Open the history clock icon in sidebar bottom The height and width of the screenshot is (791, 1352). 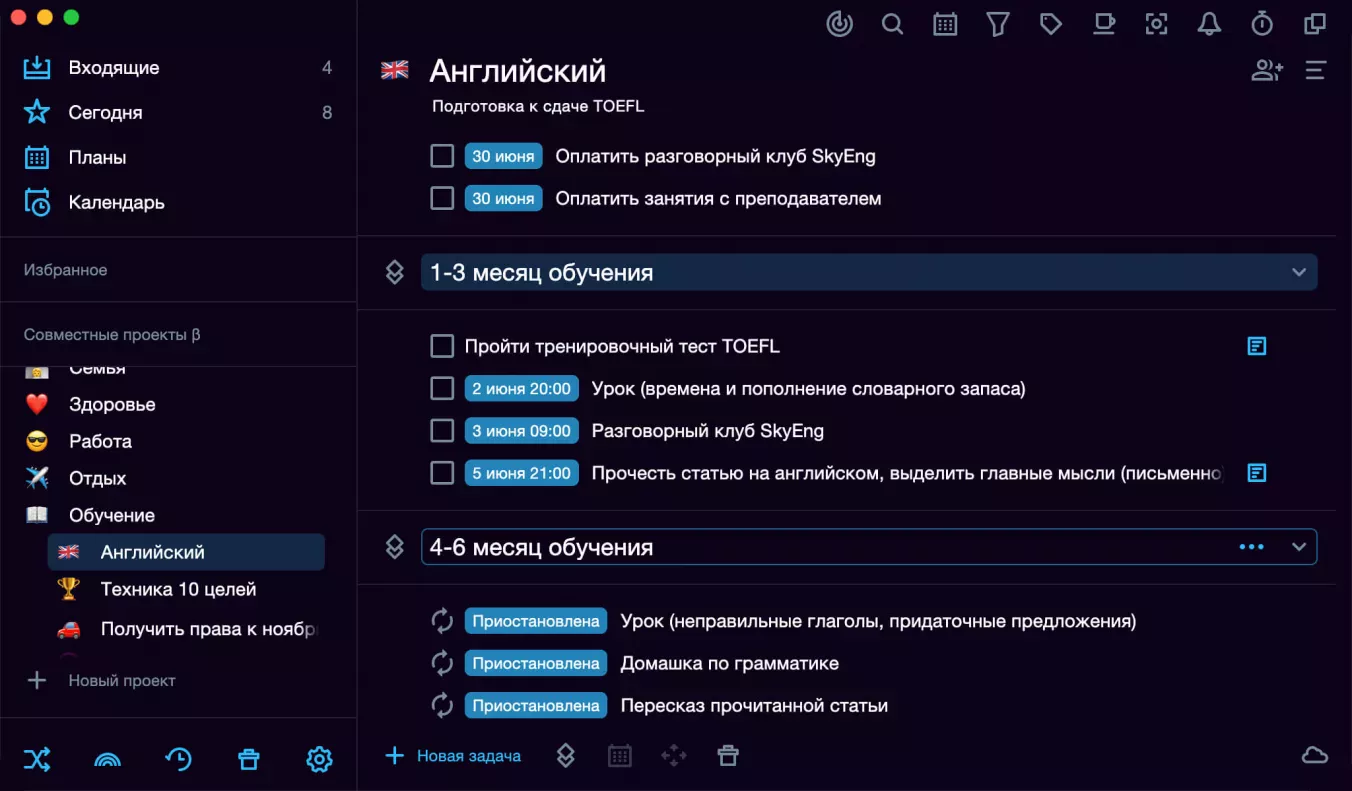tap(178, 760)
